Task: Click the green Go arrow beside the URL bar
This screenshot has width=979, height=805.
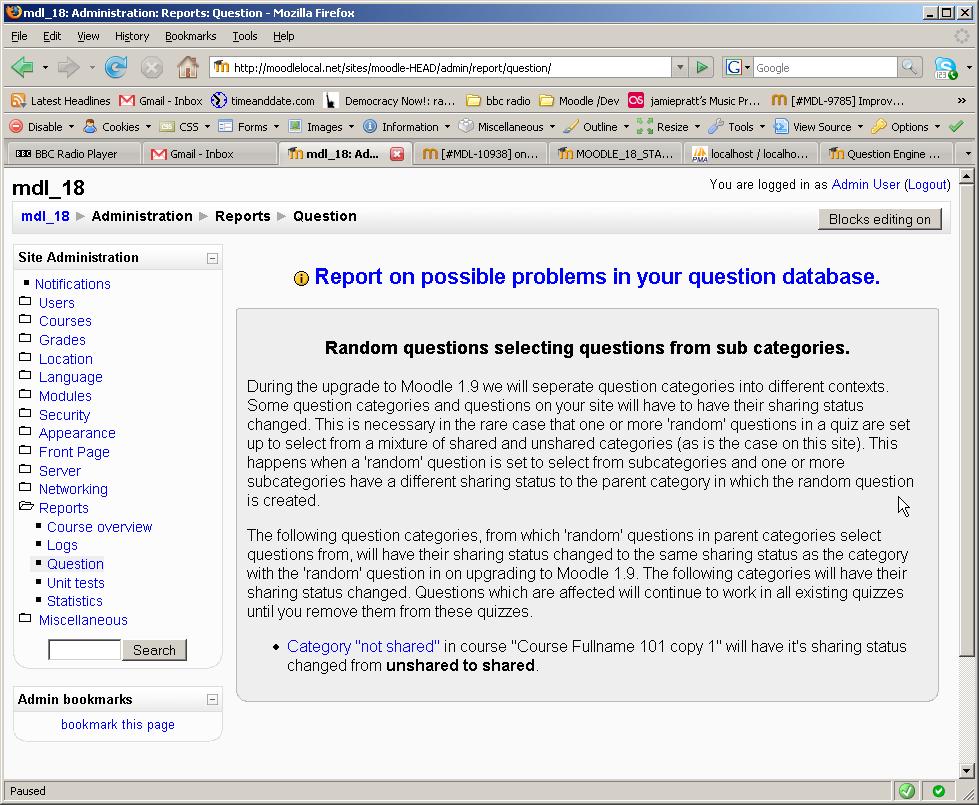Action: 702,68
